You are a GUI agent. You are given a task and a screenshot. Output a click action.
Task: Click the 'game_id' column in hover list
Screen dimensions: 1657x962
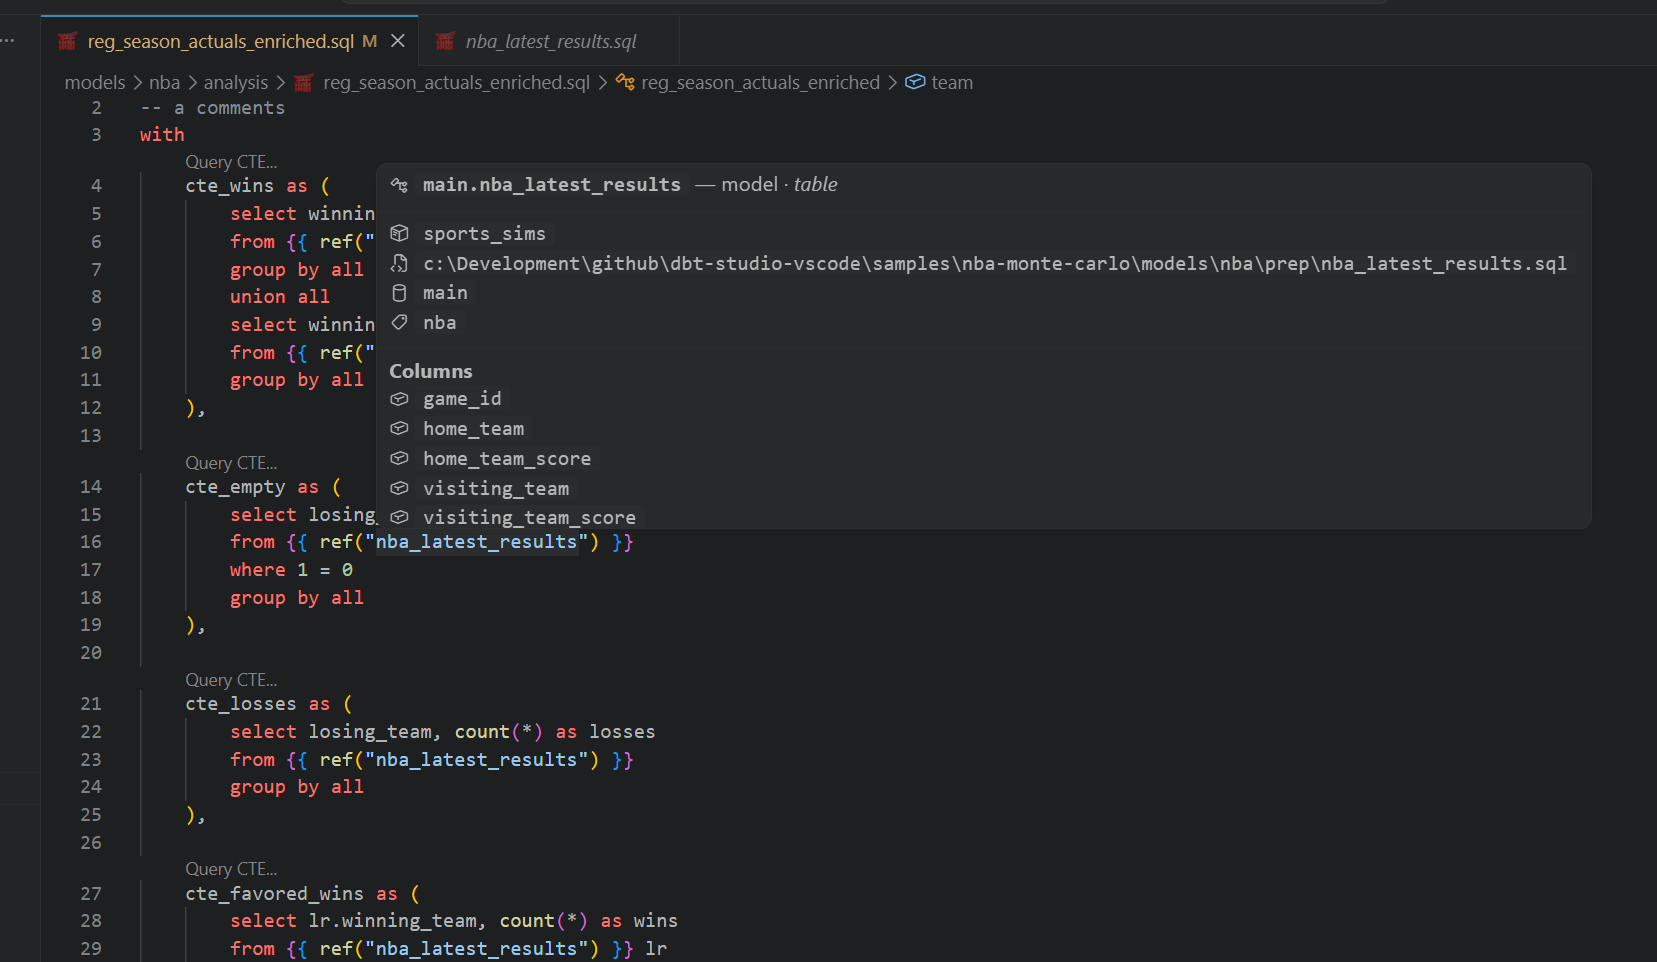click(x=462, y=399)
